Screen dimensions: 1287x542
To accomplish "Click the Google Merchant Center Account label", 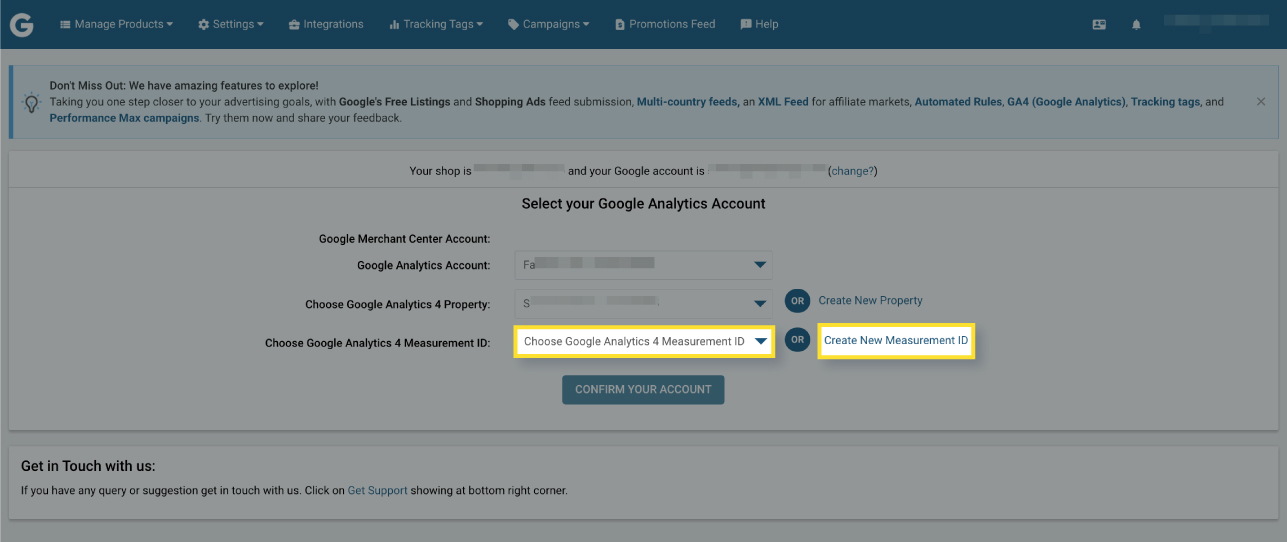I will [x=404, y=239].
